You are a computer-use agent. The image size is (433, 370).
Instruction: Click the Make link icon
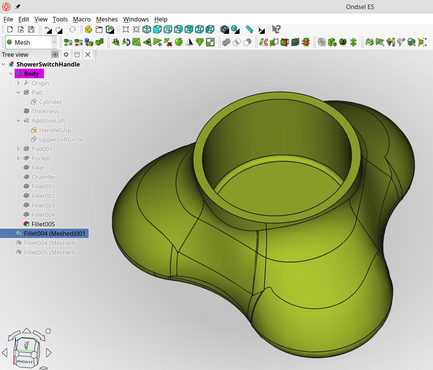pyautogui.click(x=110, y=30)
